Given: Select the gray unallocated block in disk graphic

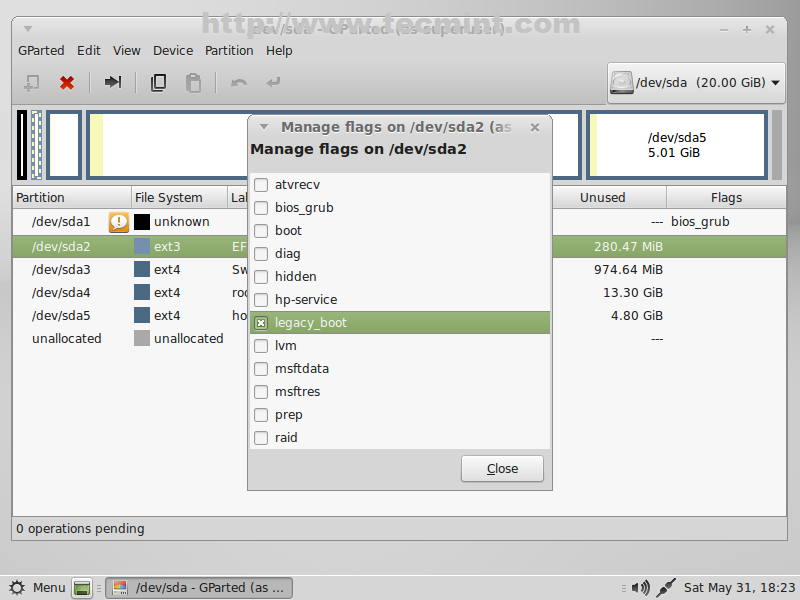Looking at the screenshot, I should [x=777, y=145].
